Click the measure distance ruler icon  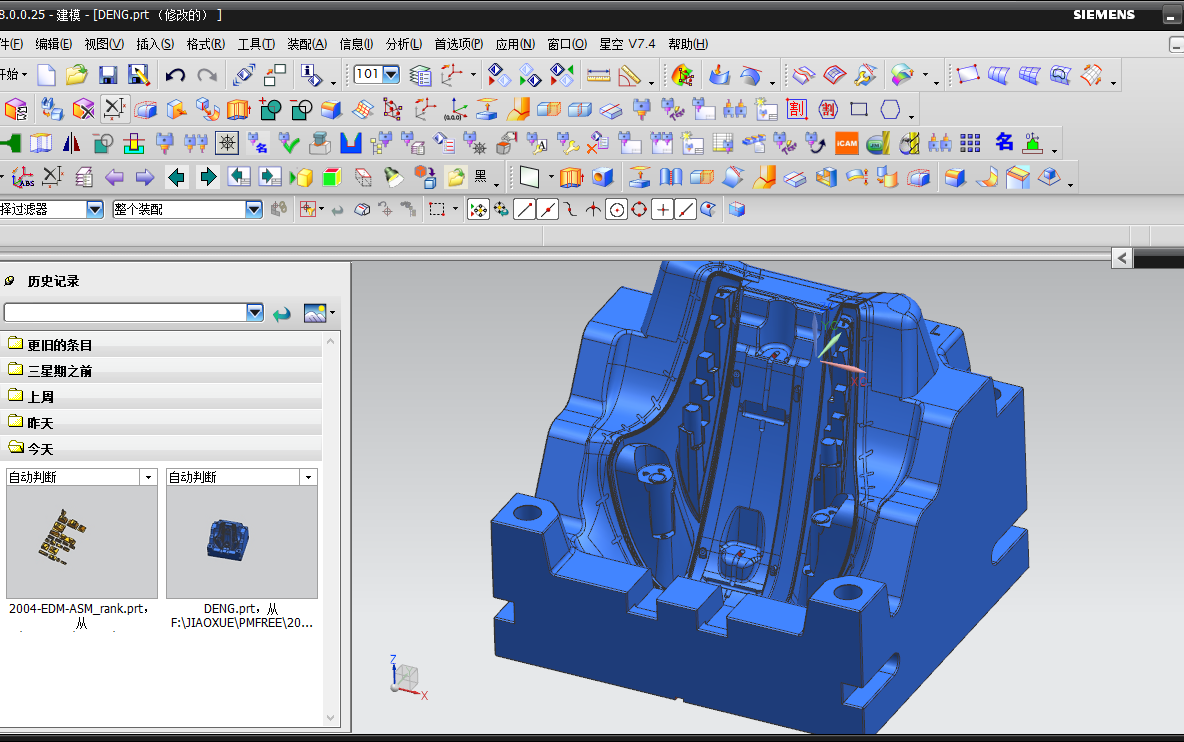coord(598,75)
